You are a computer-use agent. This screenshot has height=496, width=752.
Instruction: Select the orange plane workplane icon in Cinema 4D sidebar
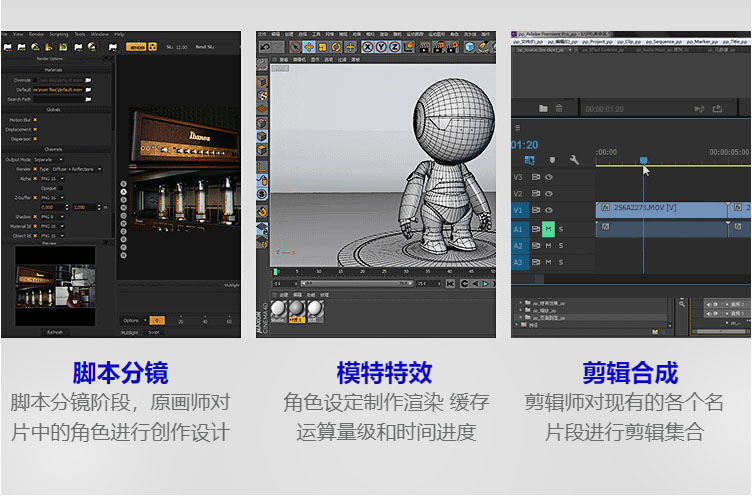click(x=262, y=109)
